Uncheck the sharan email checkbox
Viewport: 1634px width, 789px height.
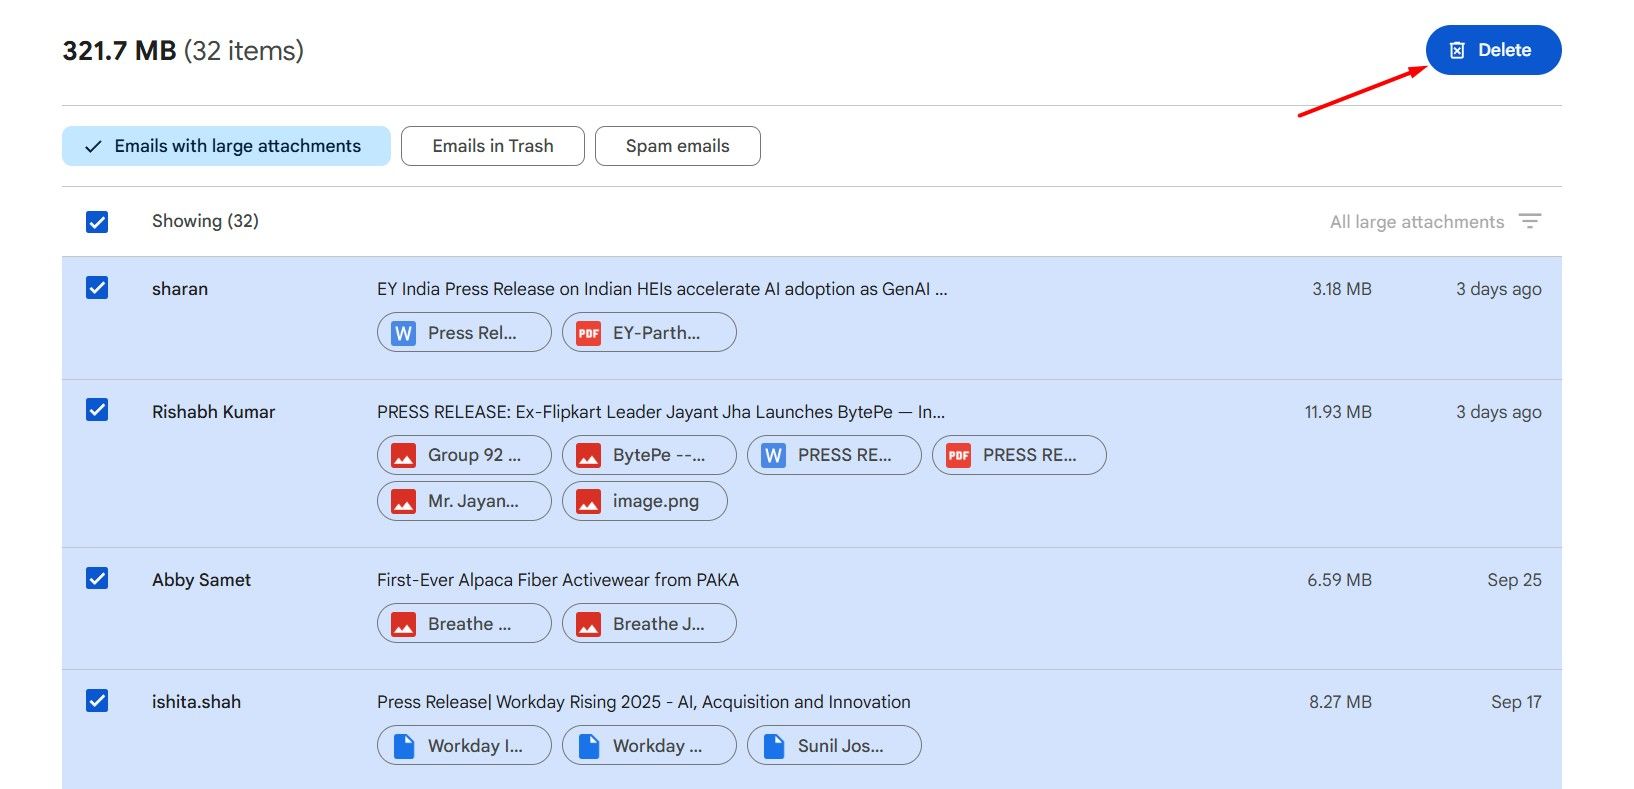point(97,288)
